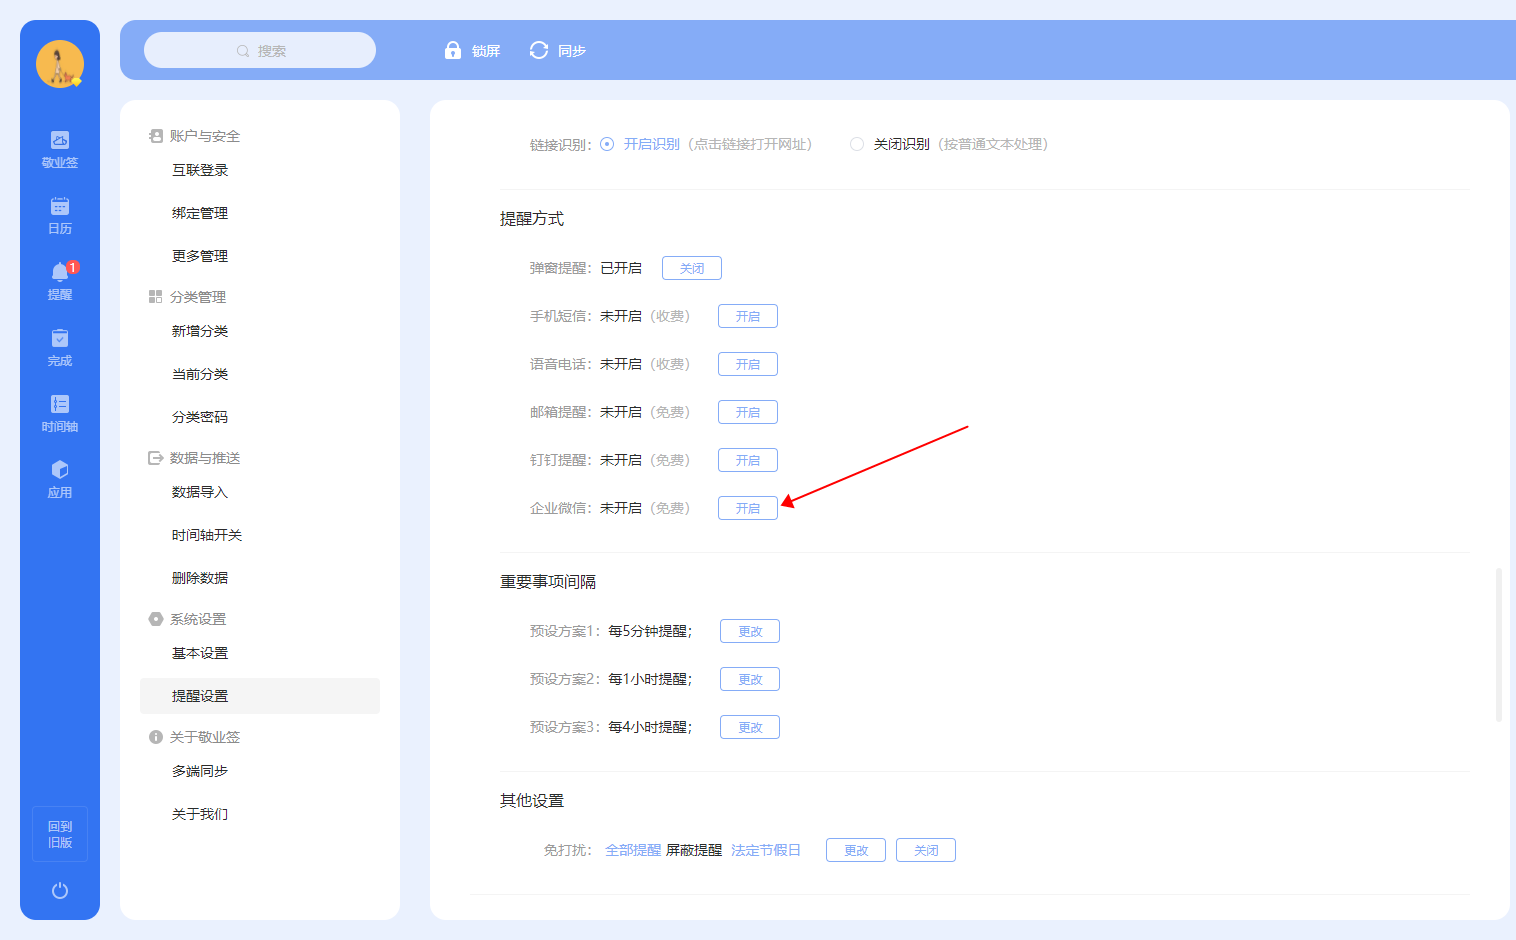The width and height of the screenshot is (1516, 940).
Task: Click the 关于敬业签 info icon
Action: 155,737
